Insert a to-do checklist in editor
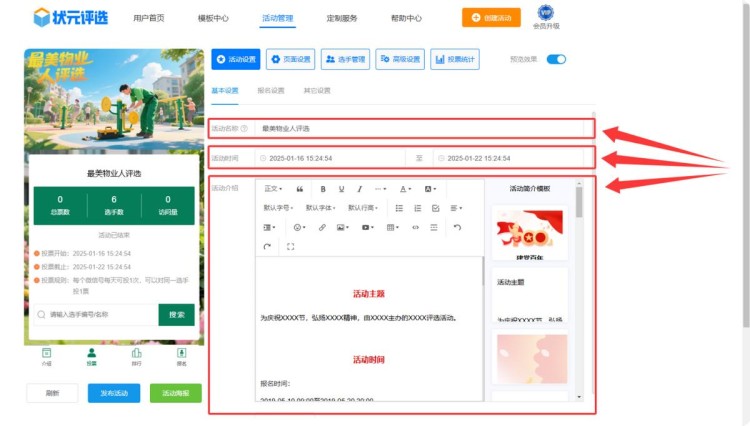 coord(435,208)
